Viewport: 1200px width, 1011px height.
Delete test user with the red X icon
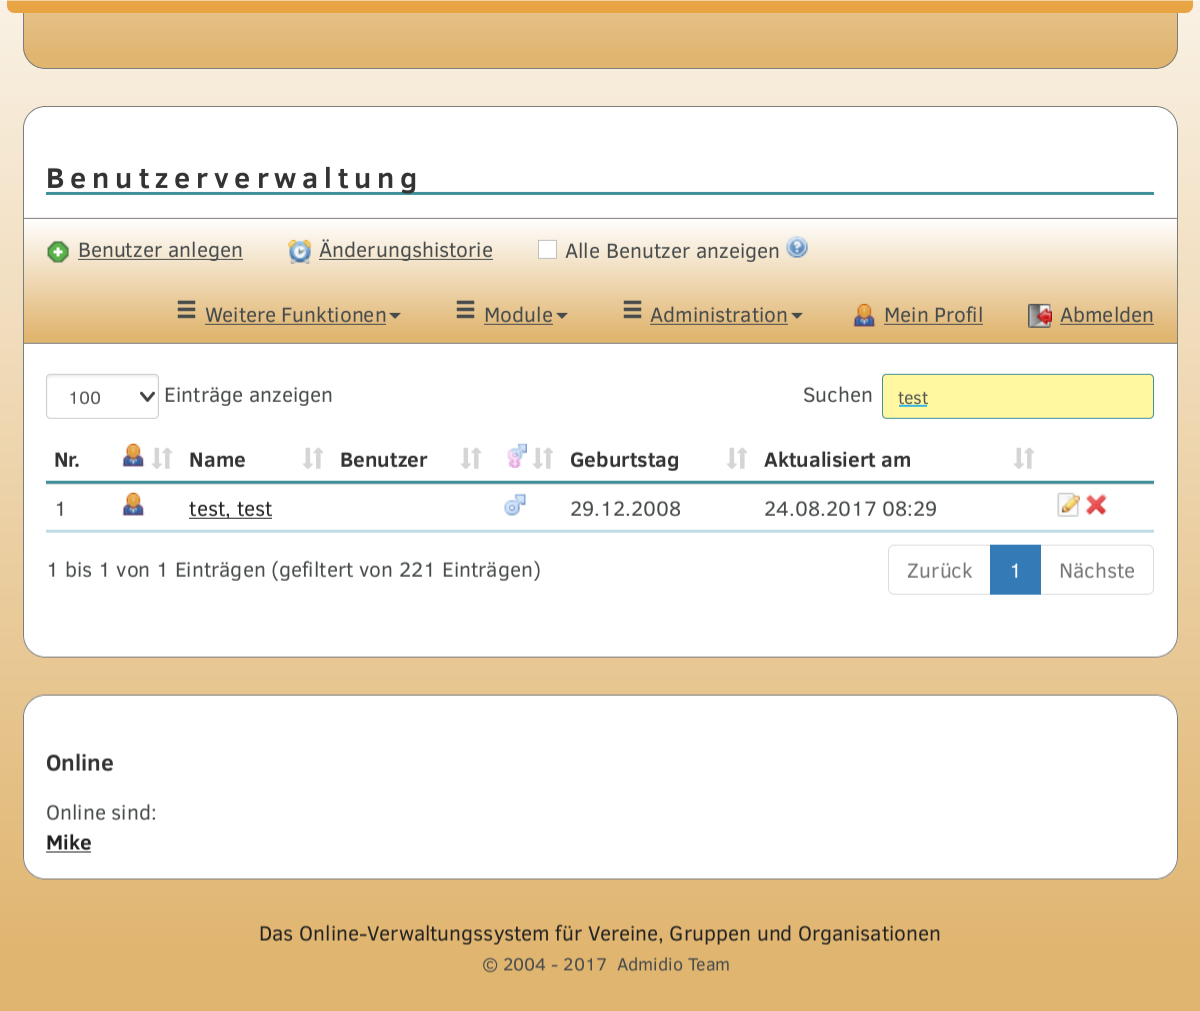click(x=1097, y=505)
